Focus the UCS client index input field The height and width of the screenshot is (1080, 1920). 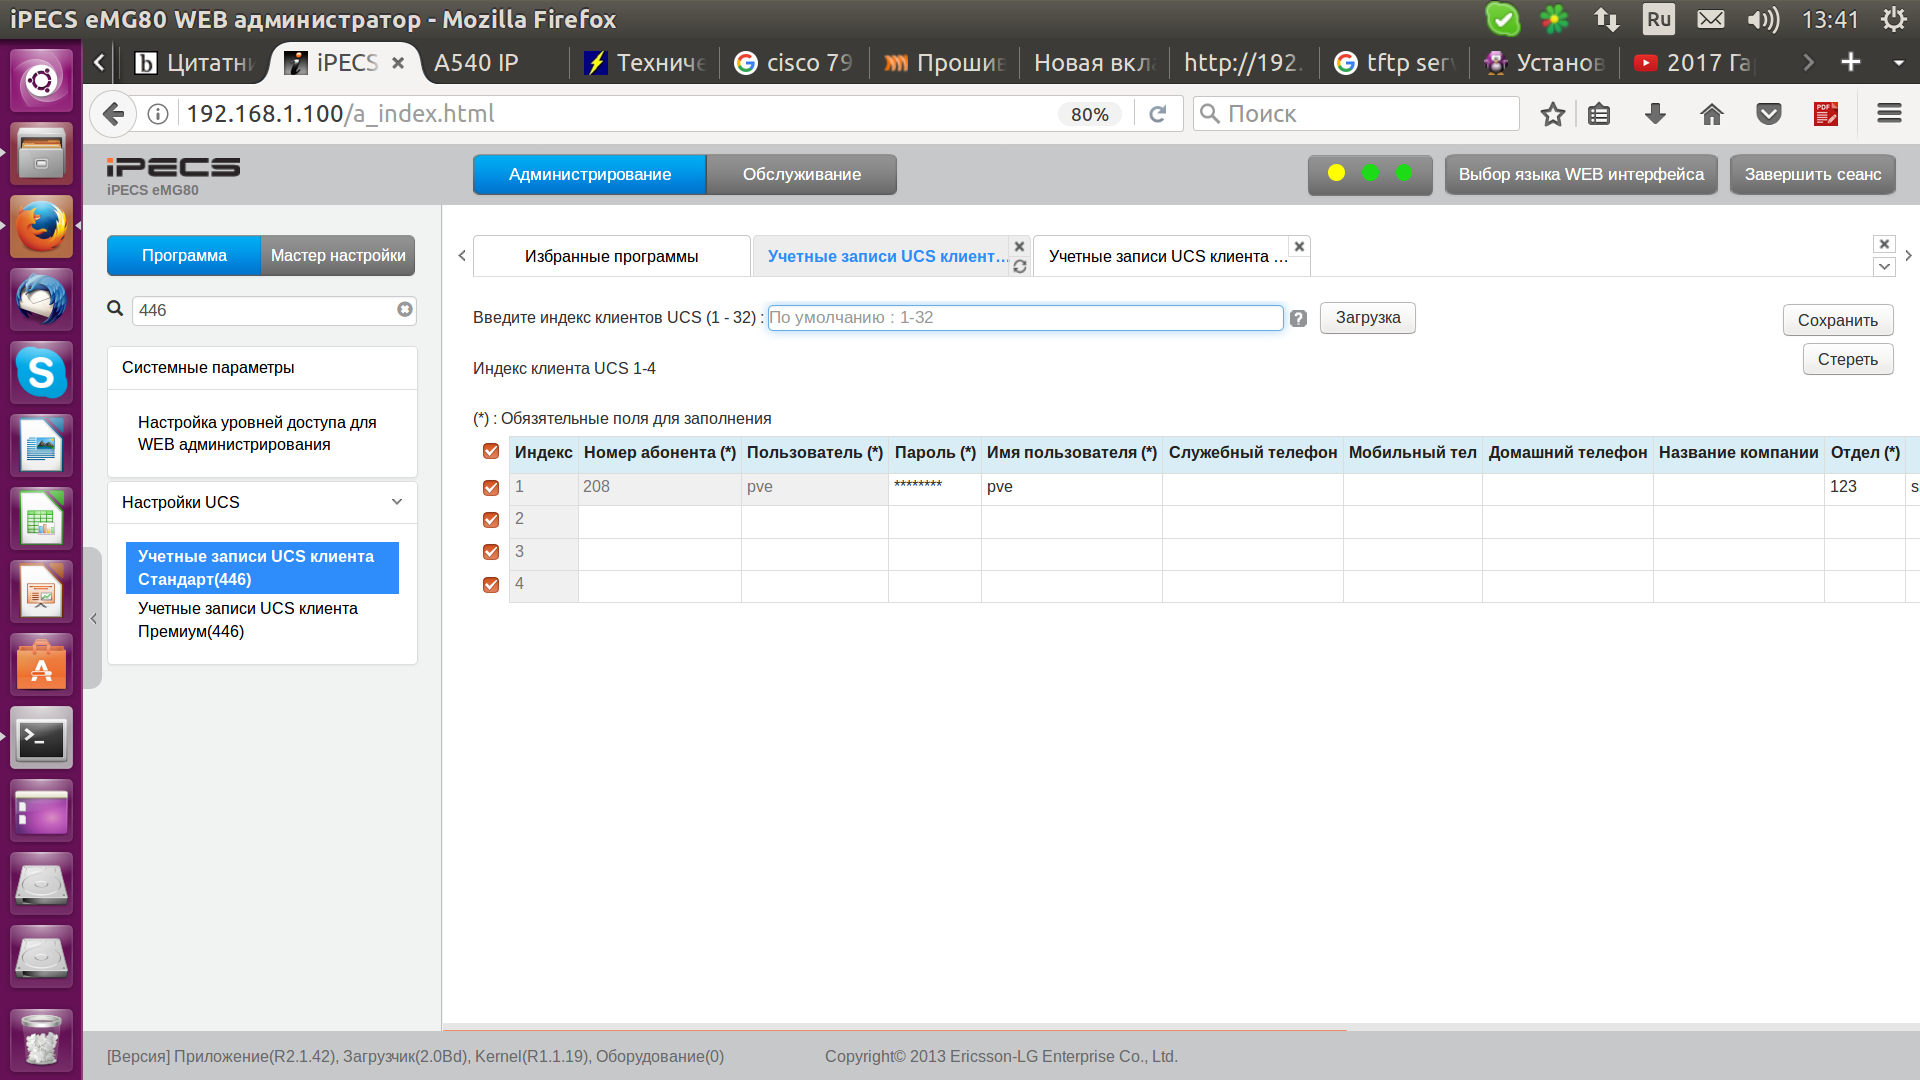click(1025, 318)
